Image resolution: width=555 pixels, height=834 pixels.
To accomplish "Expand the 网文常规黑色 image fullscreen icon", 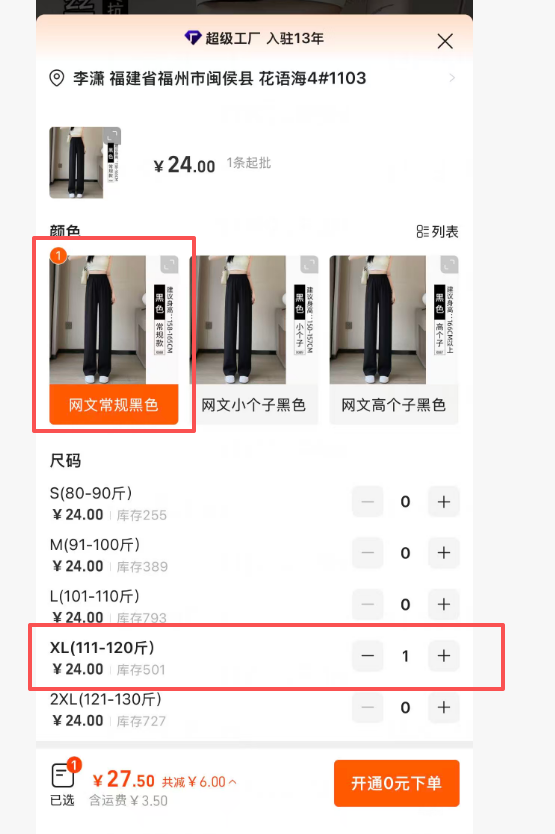I will point(169,264).
